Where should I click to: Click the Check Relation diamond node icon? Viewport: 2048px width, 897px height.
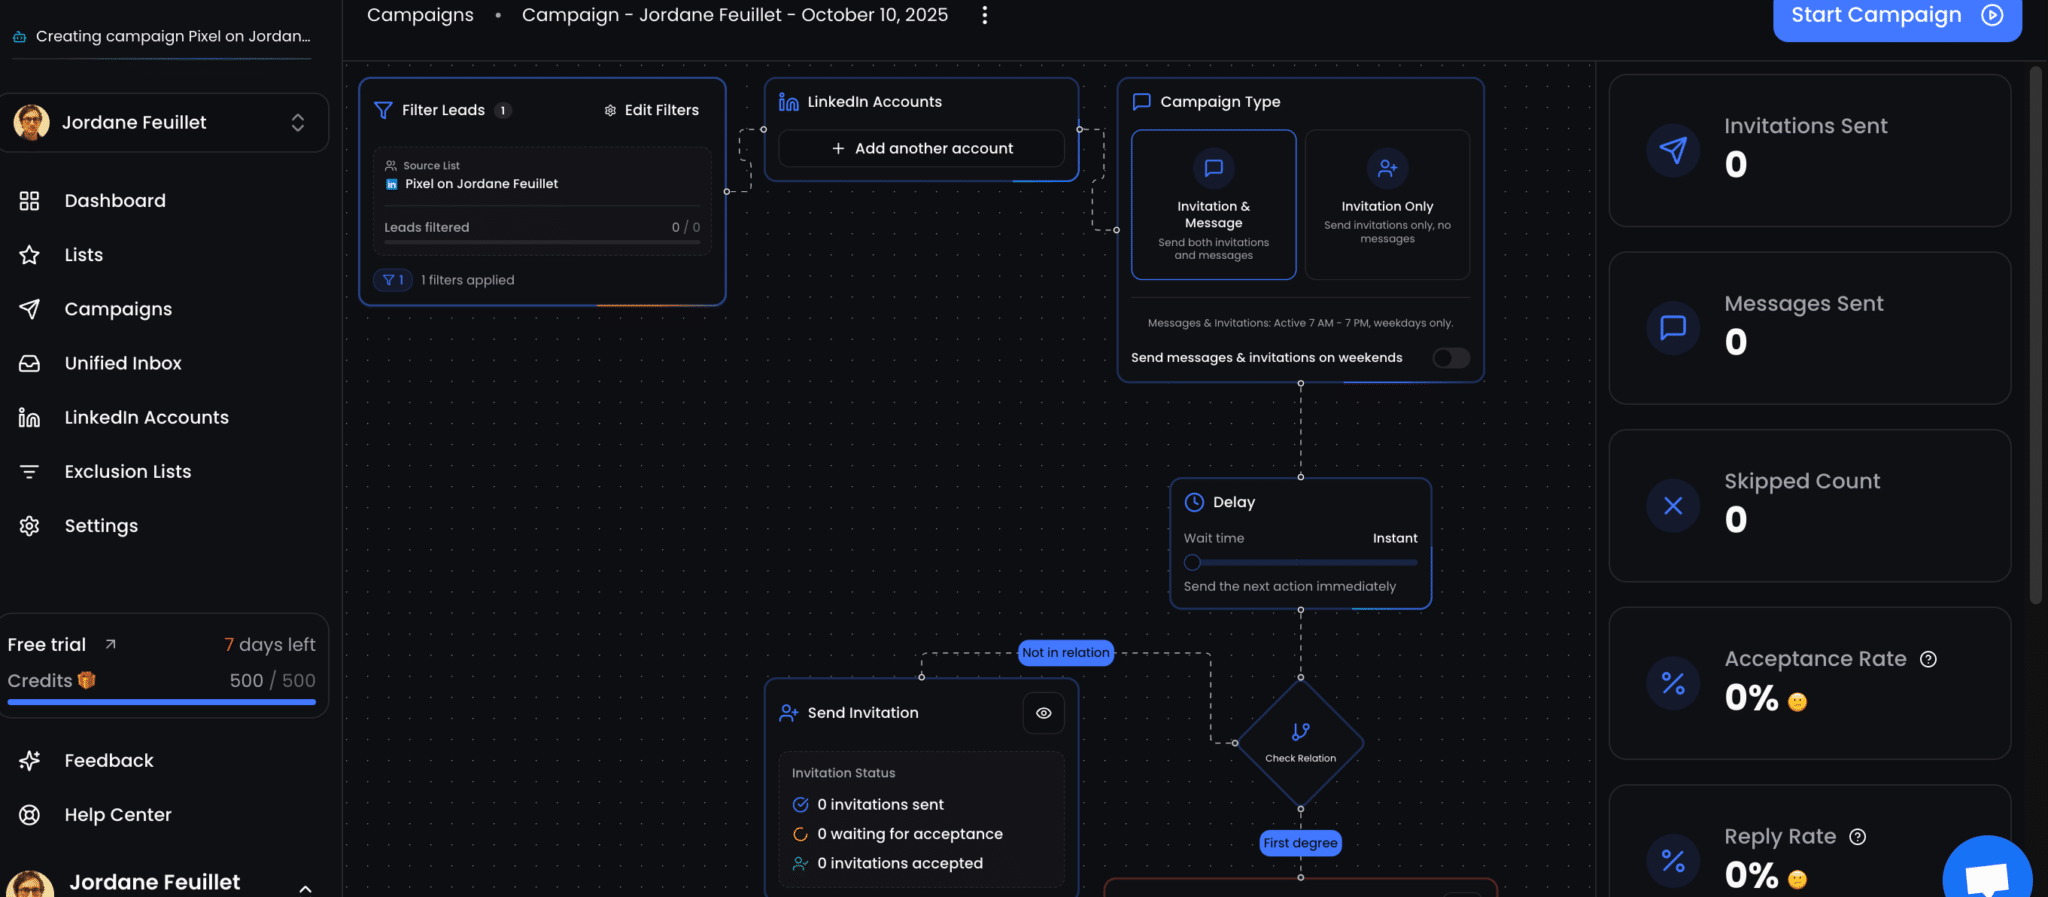click(x=1300, y=733)
